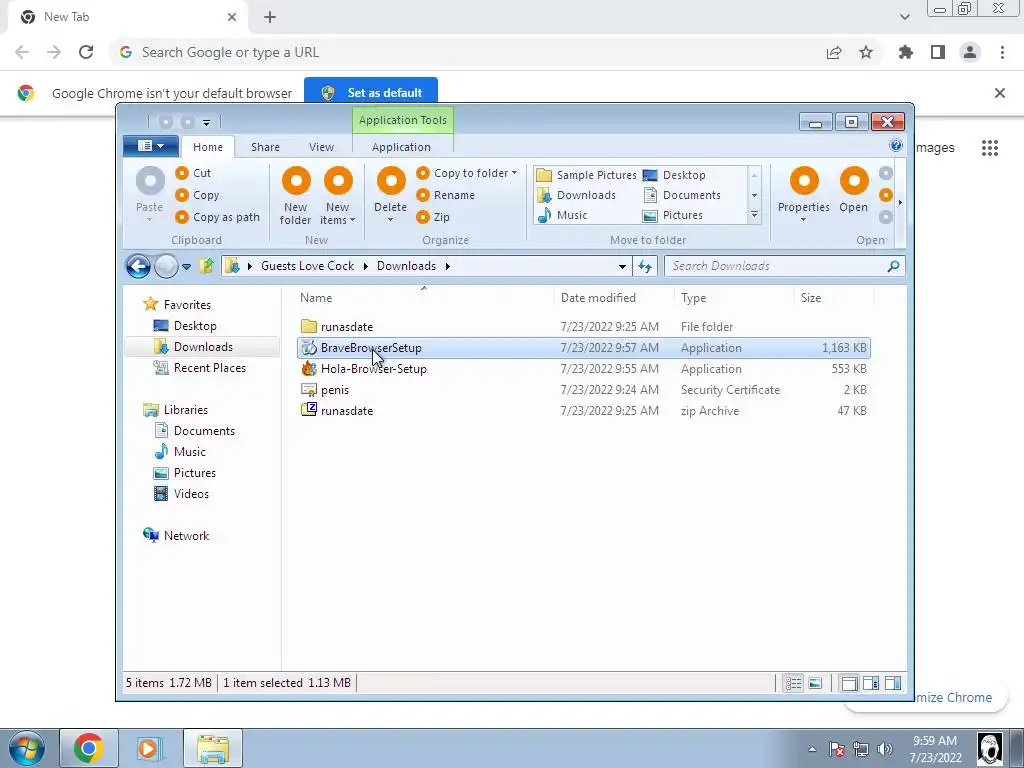This screenshot has width=1024, height=768.
Task: Open Explorer help icon
Action: tap(896, 146)
